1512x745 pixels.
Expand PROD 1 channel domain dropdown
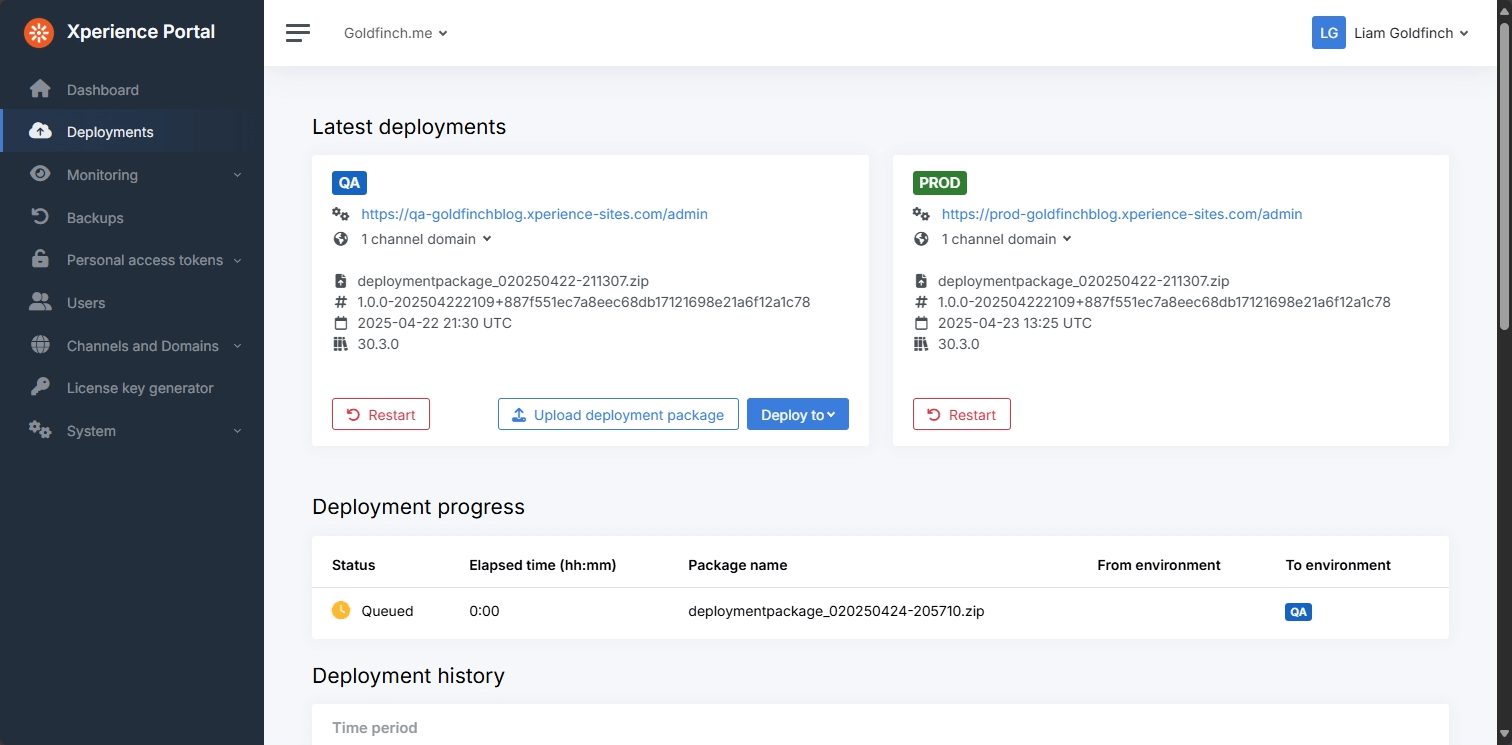pyautogui.click(x=1007, y=239)
